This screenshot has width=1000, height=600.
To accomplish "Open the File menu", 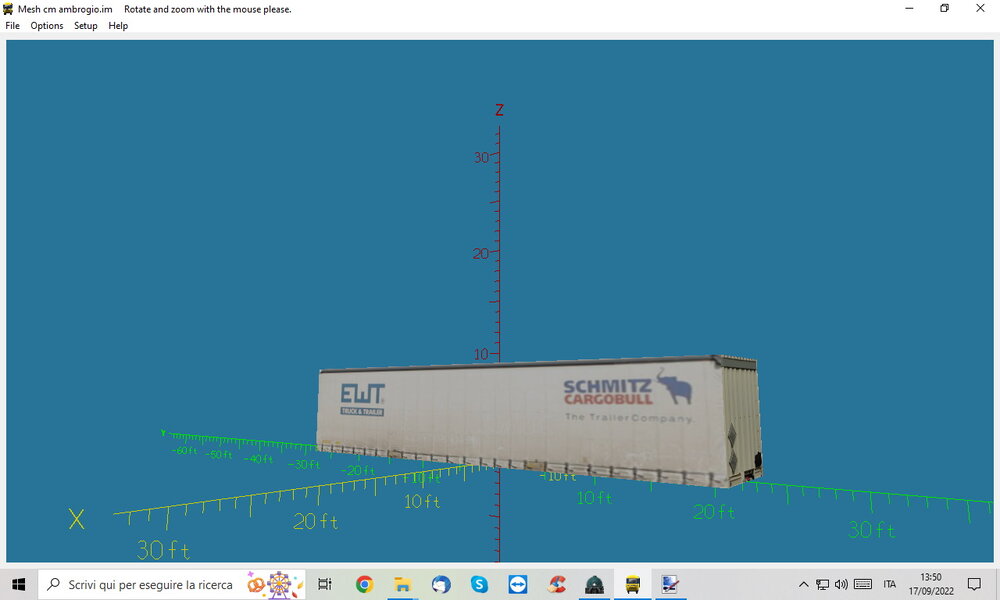I will (x=12, y=26).
